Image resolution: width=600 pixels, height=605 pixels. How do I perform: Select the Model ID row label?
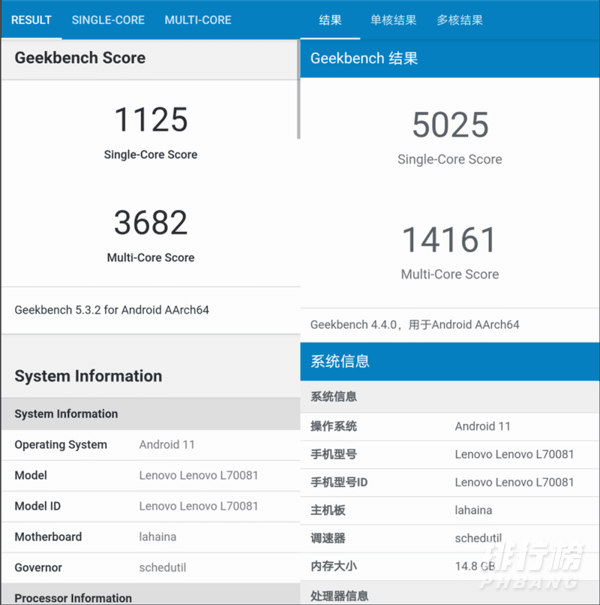click(x=37, y=506)
